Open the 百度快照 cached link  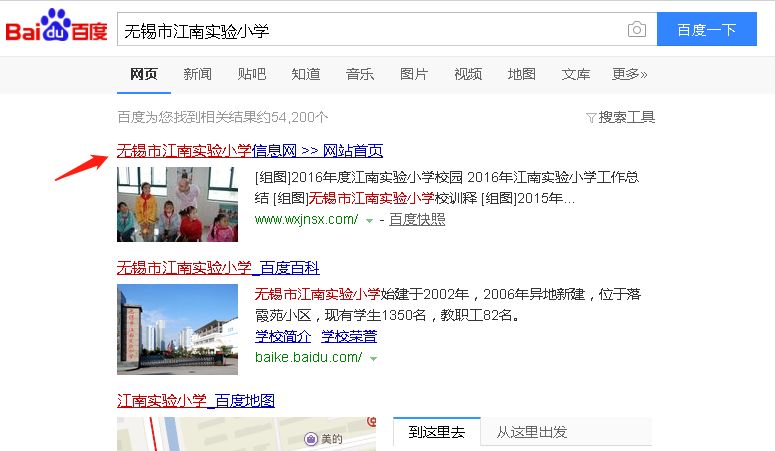[417, 219]
